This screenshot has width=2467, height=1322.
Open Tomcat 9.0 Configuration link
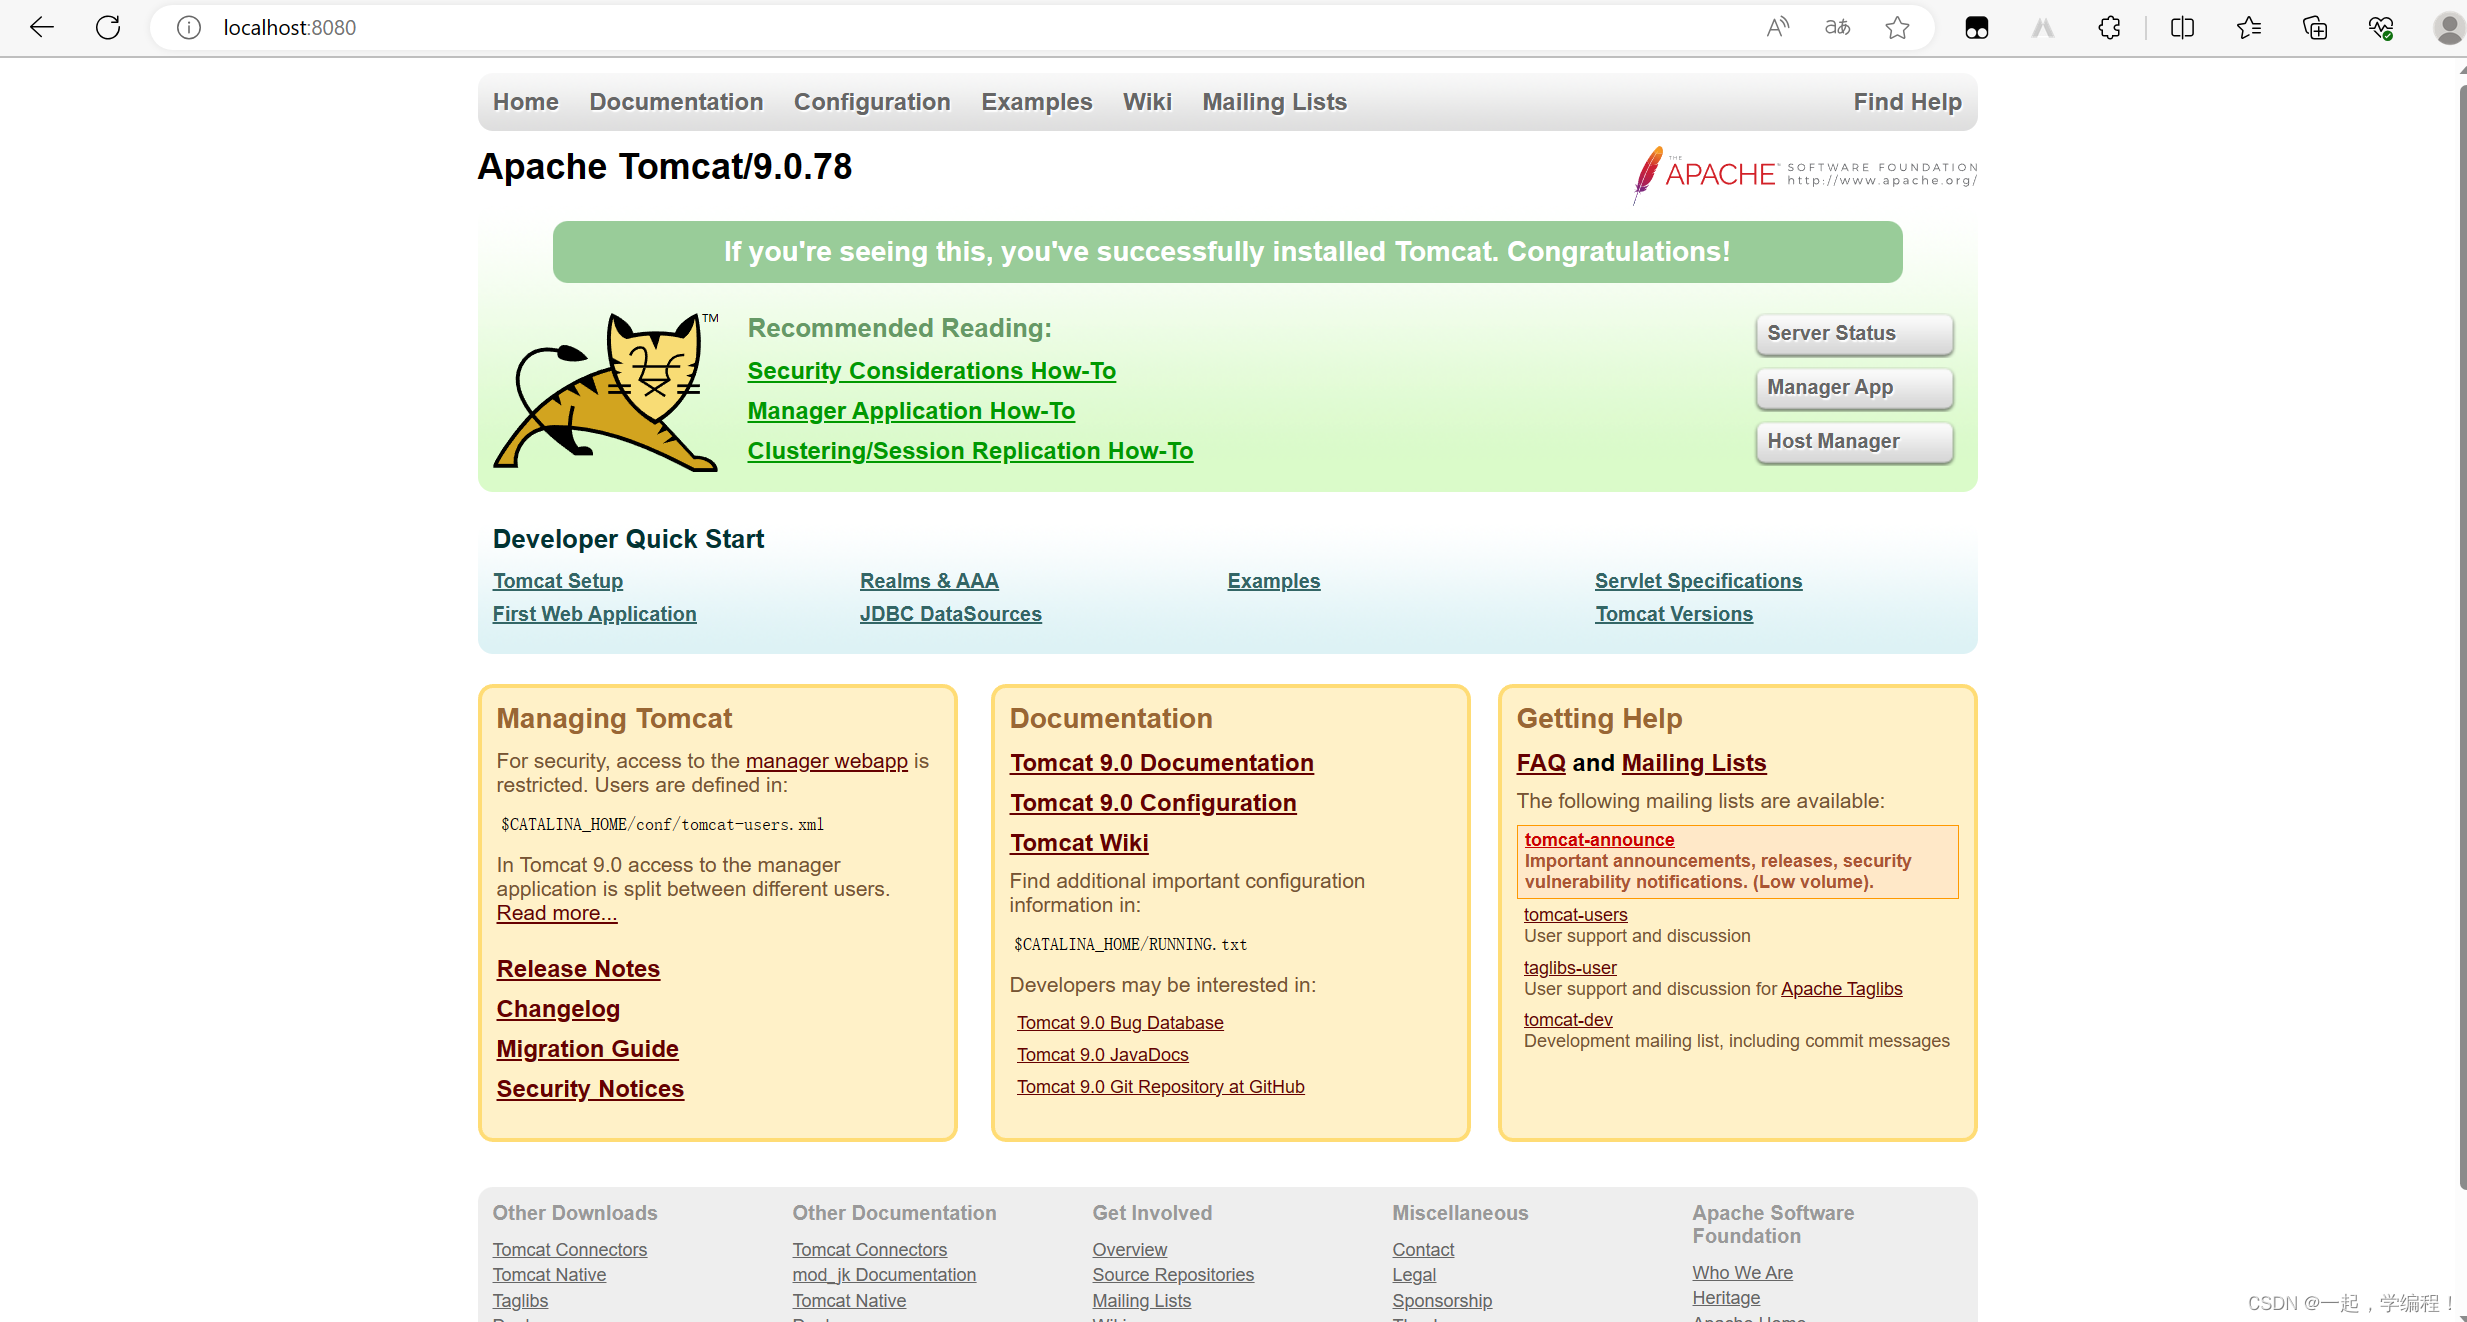tap(1153, 803)
